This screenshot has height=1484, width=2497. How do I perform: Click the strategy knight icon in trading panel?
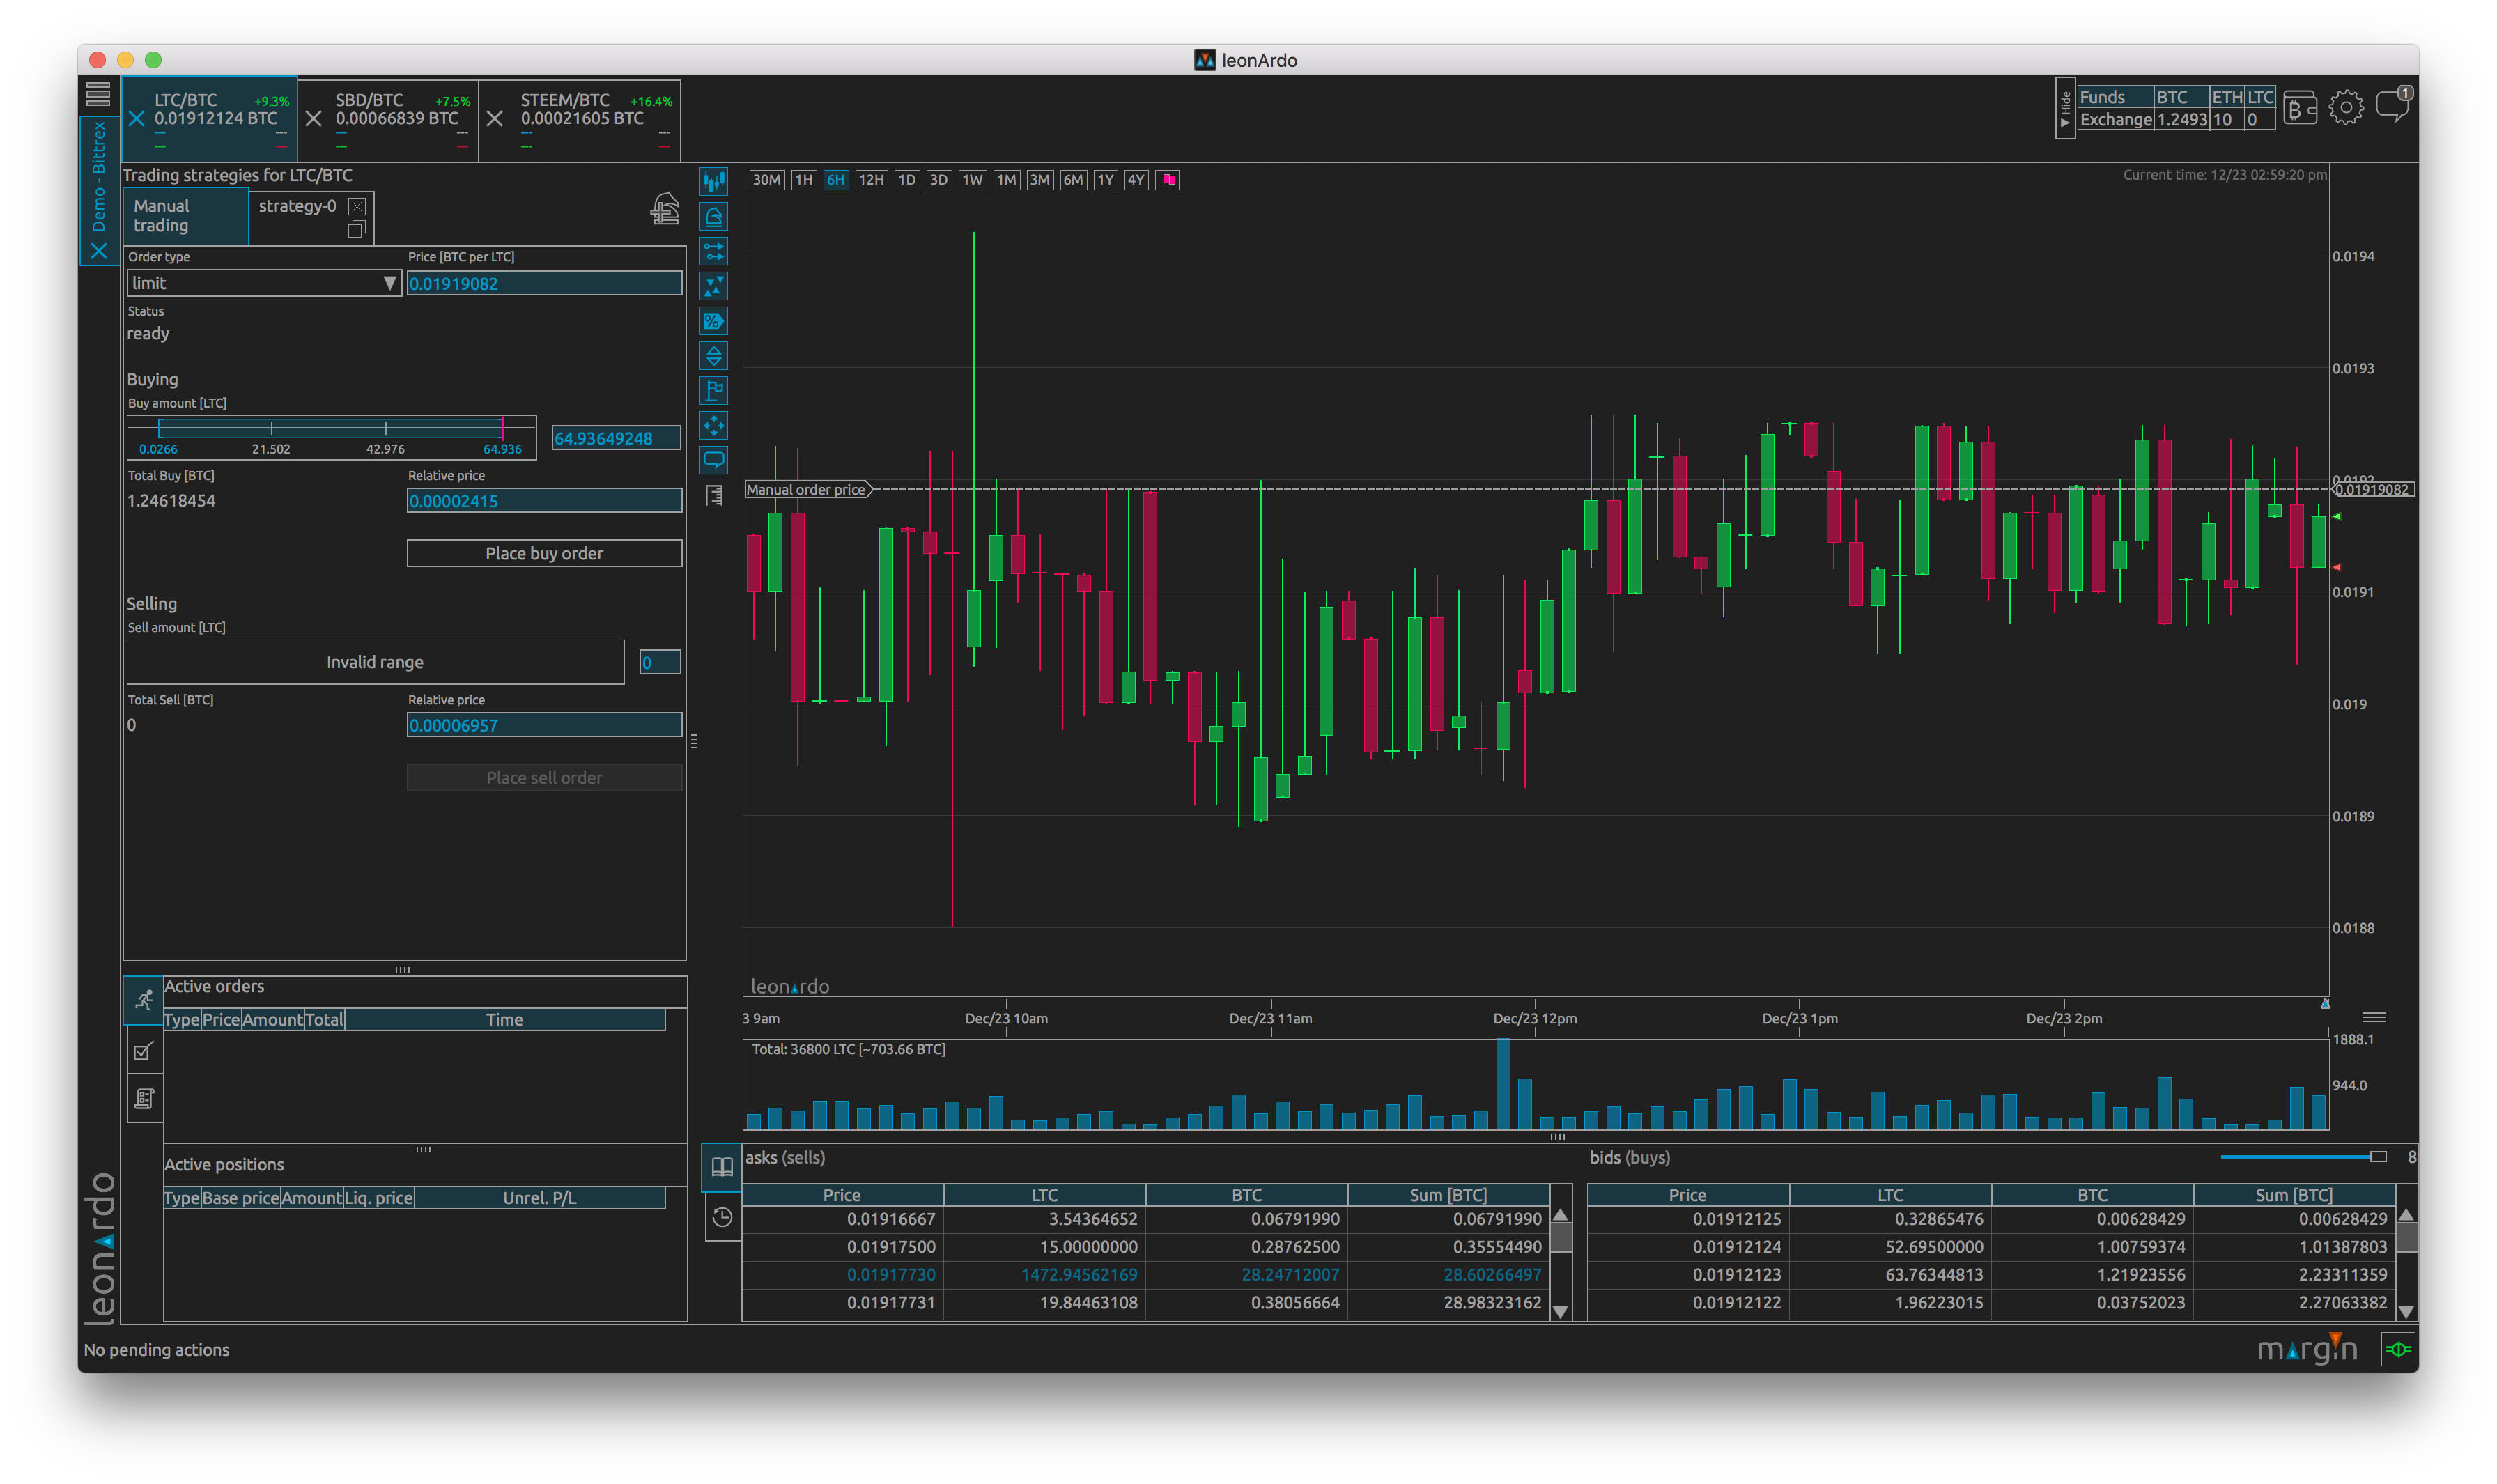(665, 209)
